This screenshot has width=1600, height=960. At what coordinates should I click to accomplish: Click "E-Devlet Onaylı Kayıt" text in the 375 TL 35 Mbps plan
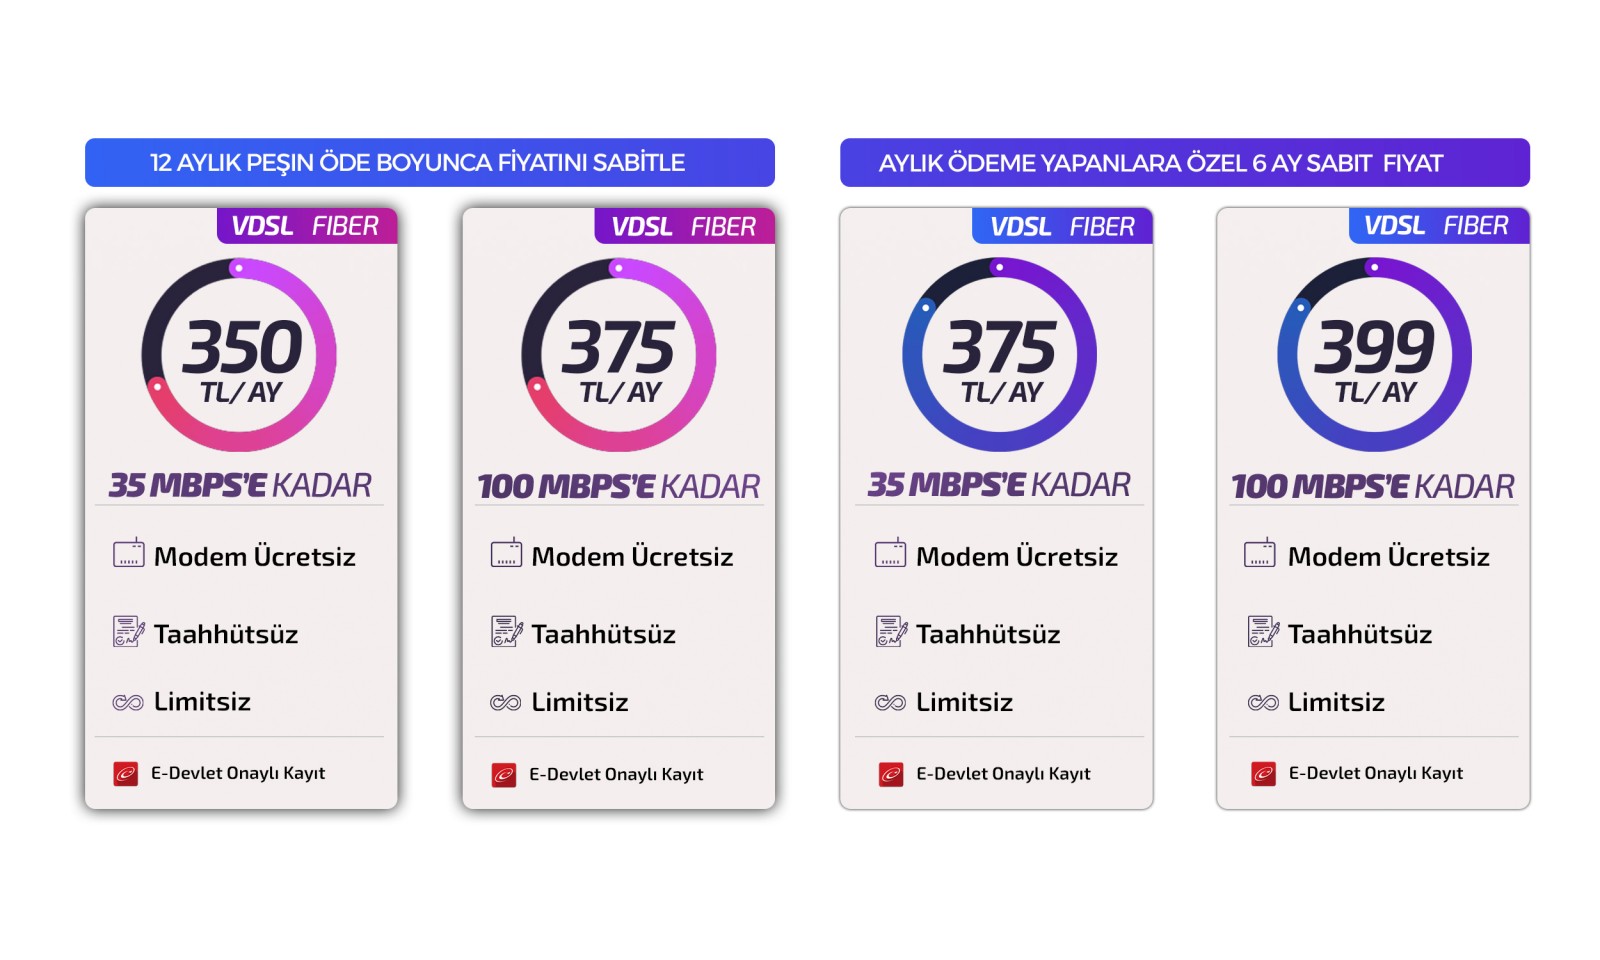pyautogui.click(x=1003, y=774)
